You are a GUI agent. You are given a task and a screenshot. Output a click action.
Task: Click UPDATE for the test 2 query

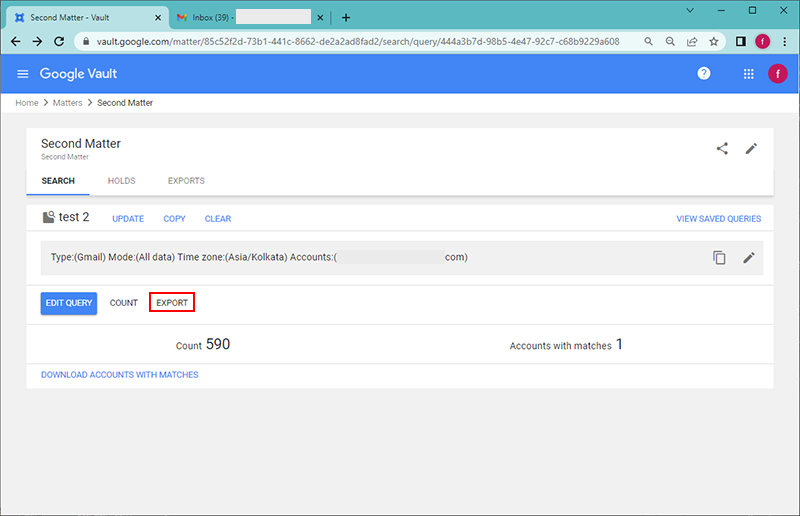click(x=128, y=219)
